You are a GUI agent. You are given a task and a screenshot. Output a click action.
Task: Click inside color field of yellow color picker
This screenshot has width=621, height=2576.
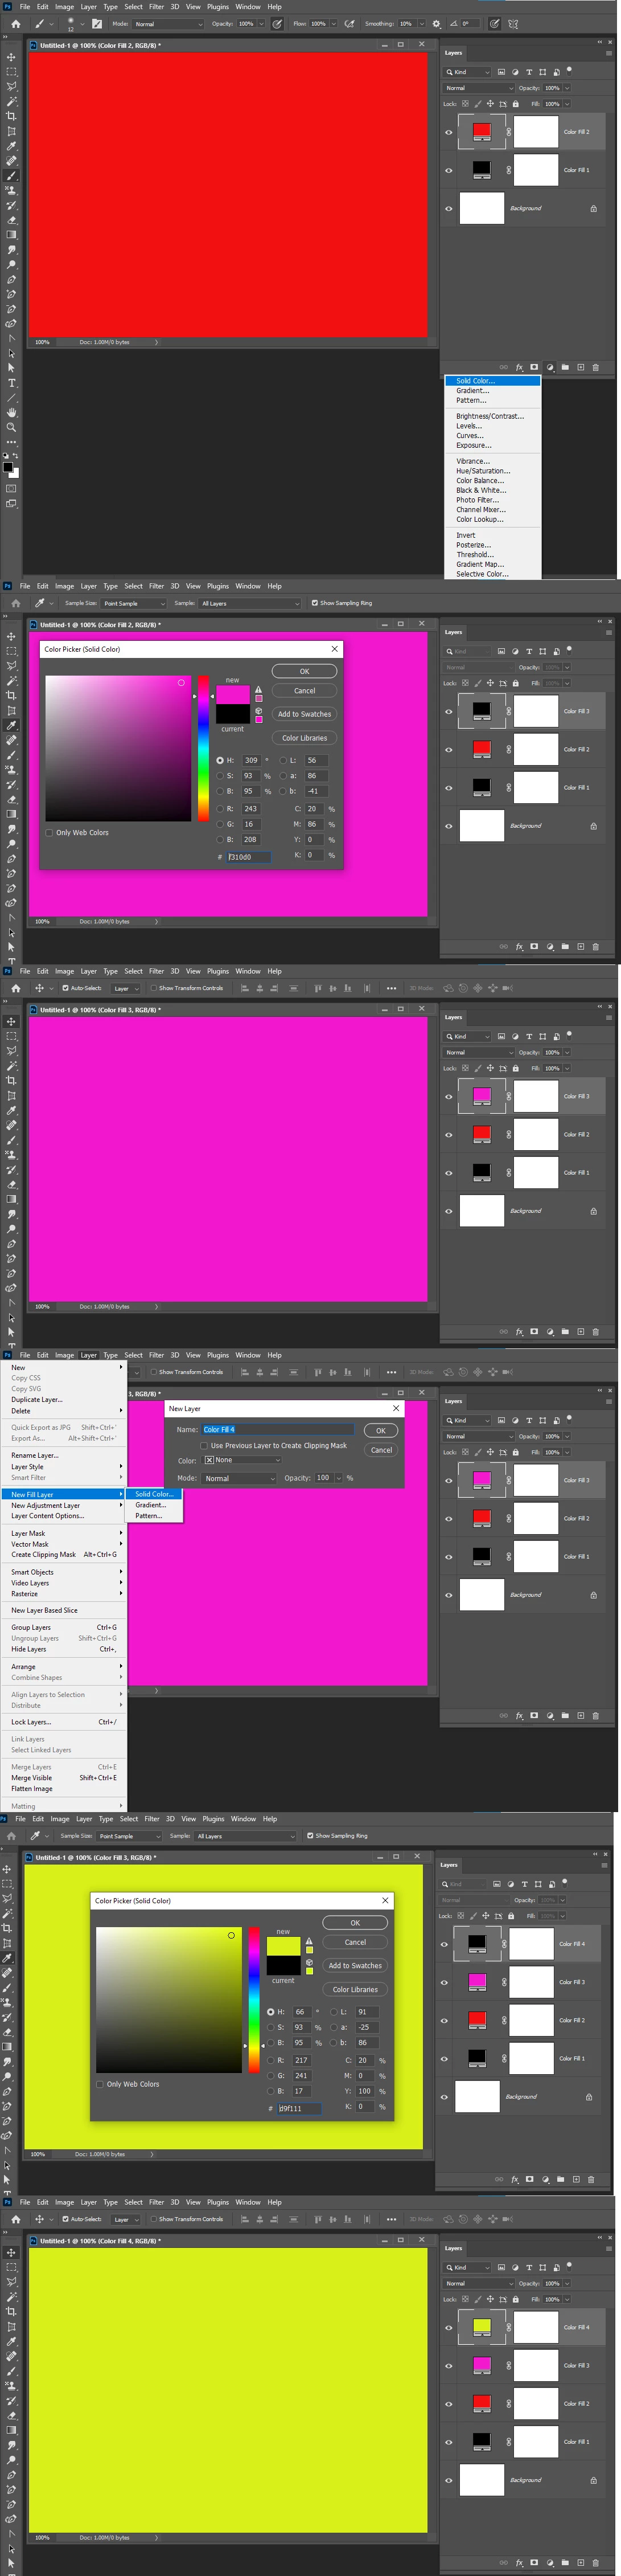pyautogui.click(x=170, y=2000)
